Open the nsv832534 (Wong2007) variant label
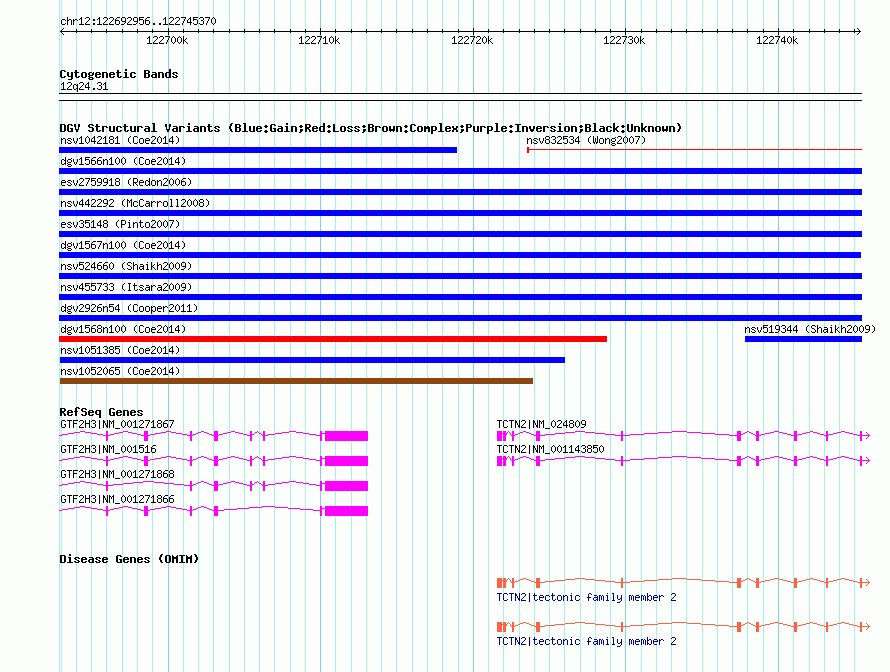890x672 pixels. pos(586,140)
